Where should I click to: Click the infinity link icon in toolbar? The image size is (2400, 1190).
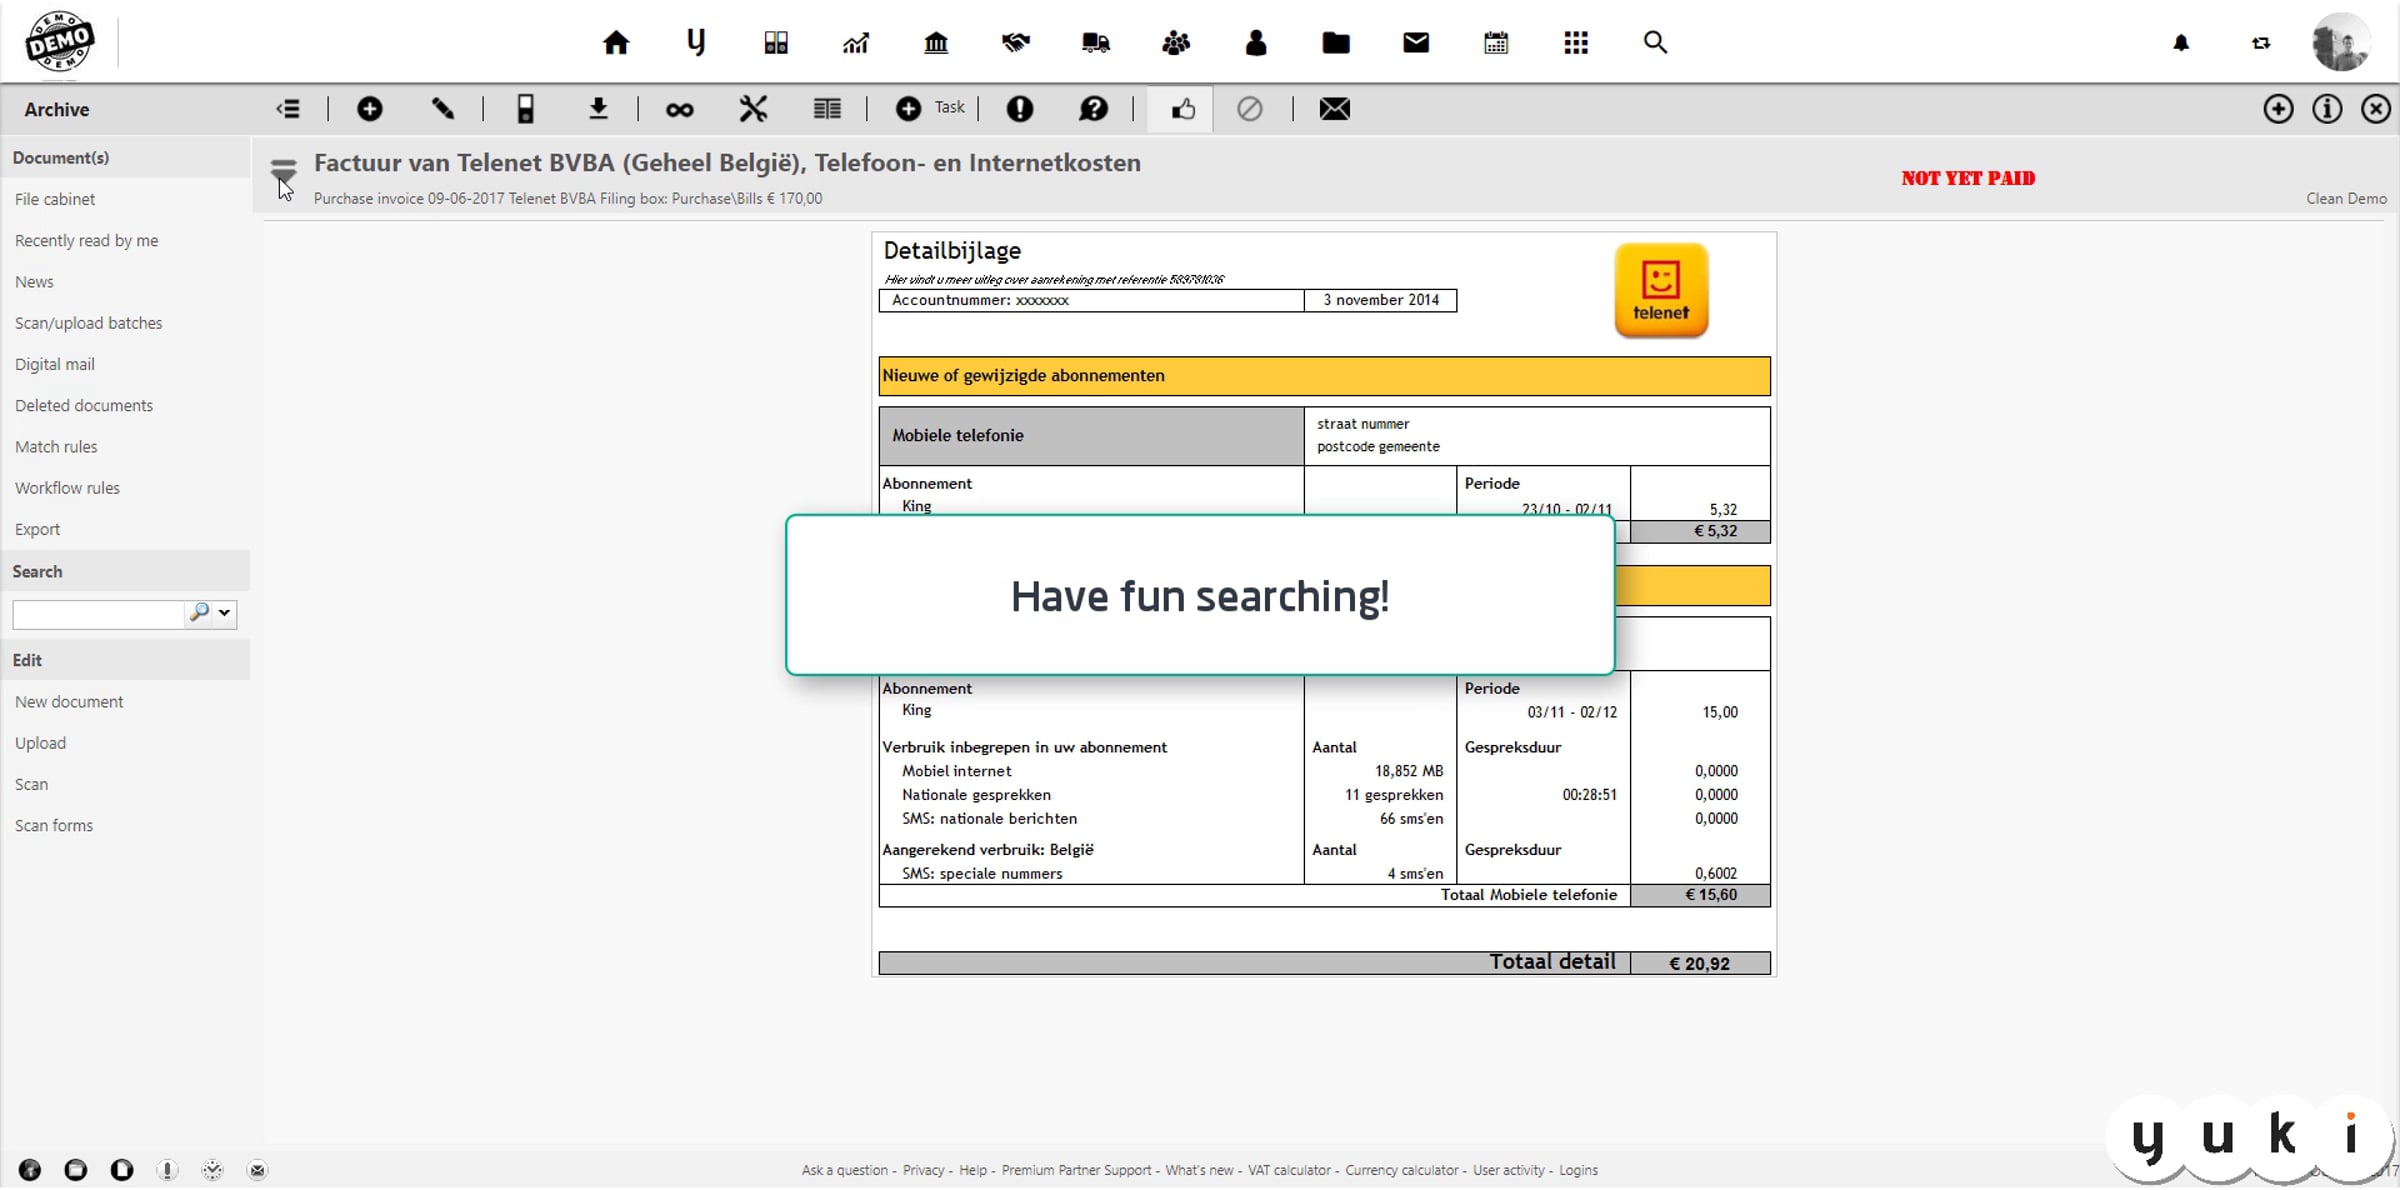tap(679, 110)
